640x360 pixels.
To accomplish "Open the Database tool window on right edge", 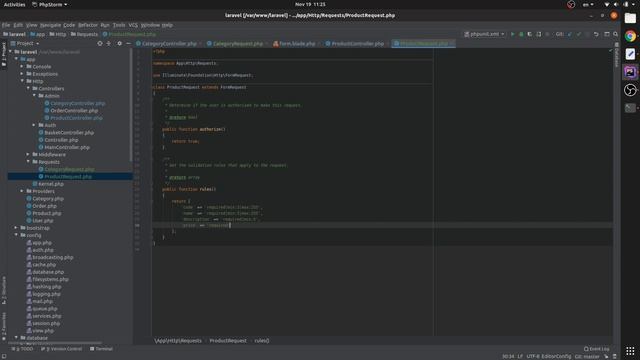I will coord(617,54).
